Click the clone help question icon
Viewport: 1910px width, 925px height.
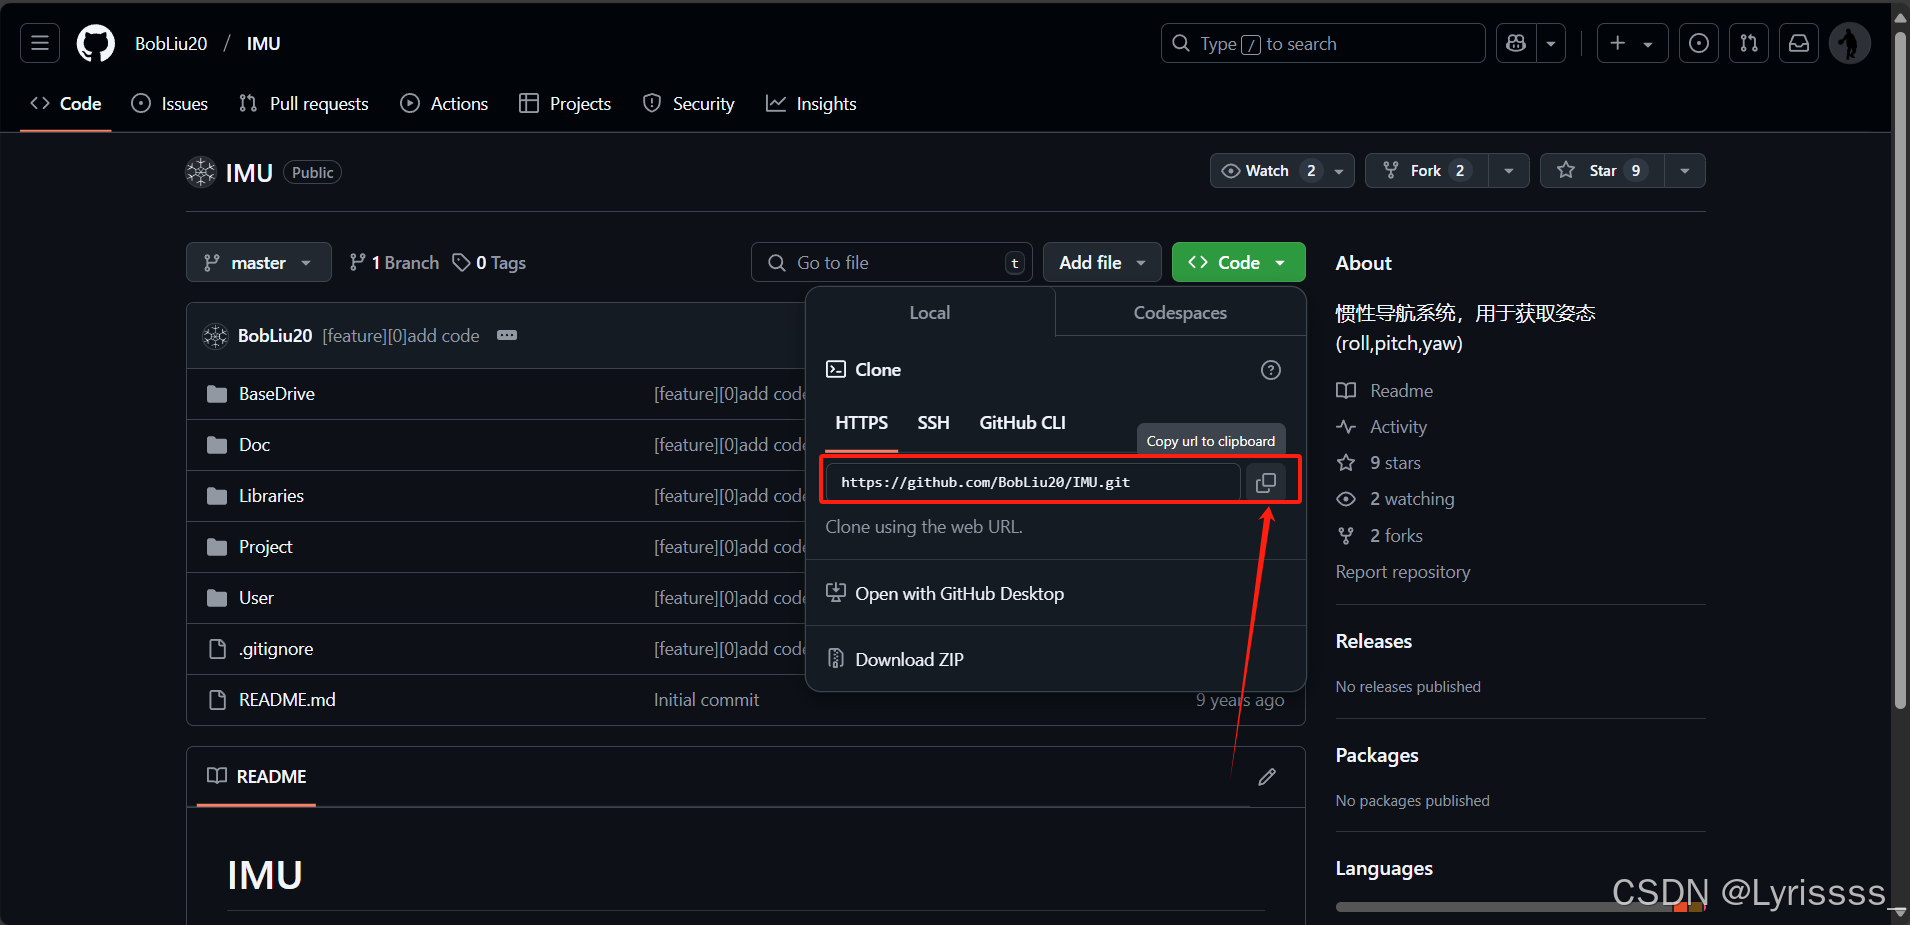pos(1271,370)
